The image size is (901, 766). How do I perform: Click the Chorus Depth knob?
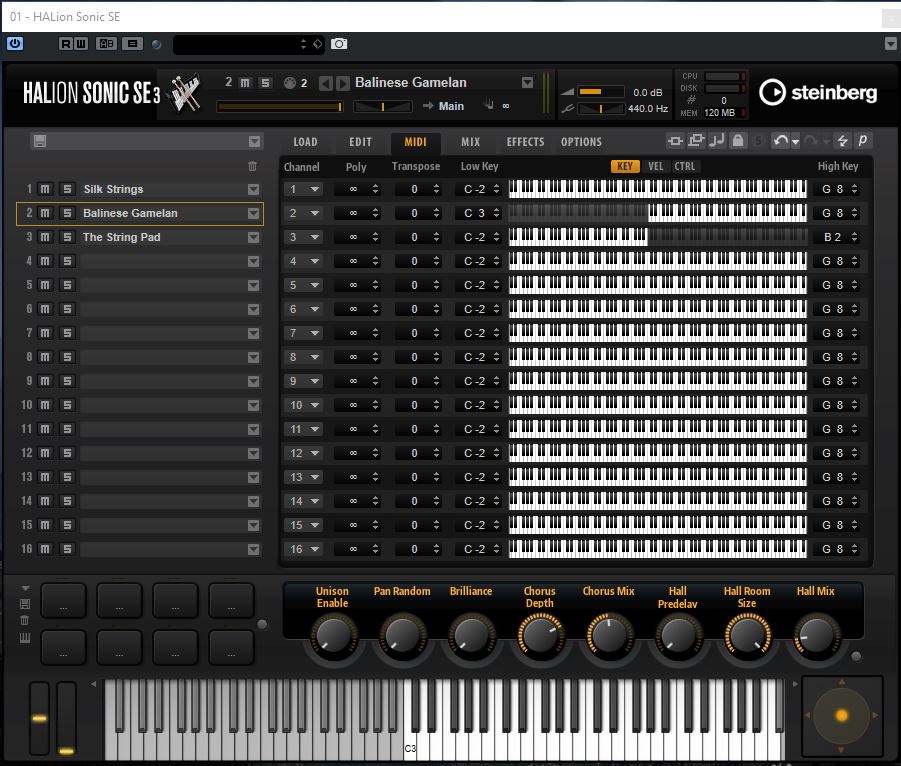coord(540,636)
